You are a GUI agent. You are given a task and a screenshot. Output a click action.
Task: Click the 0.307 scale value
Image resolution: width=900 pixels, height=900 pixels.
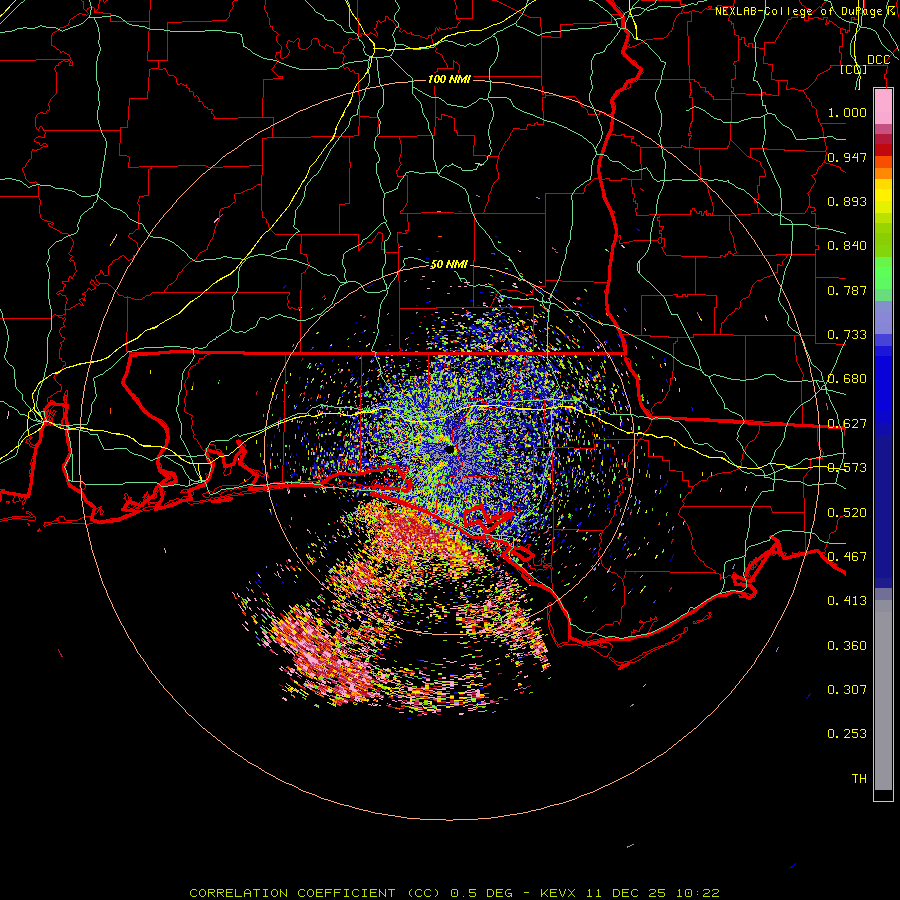click(x=847, y=690)
